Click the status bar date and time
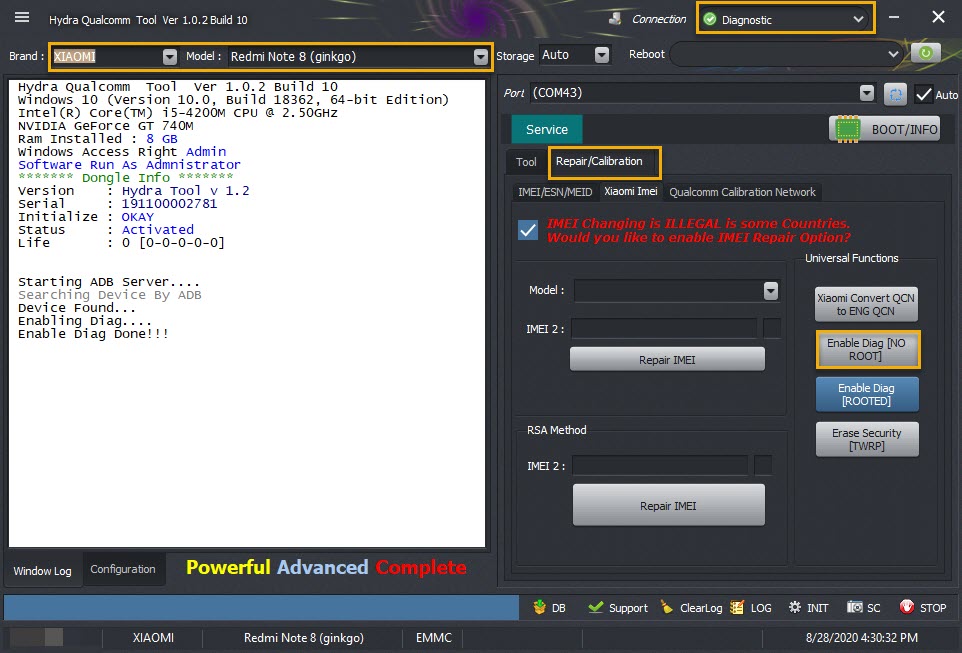This screenshot has width=962, height=653. point(861,638)
